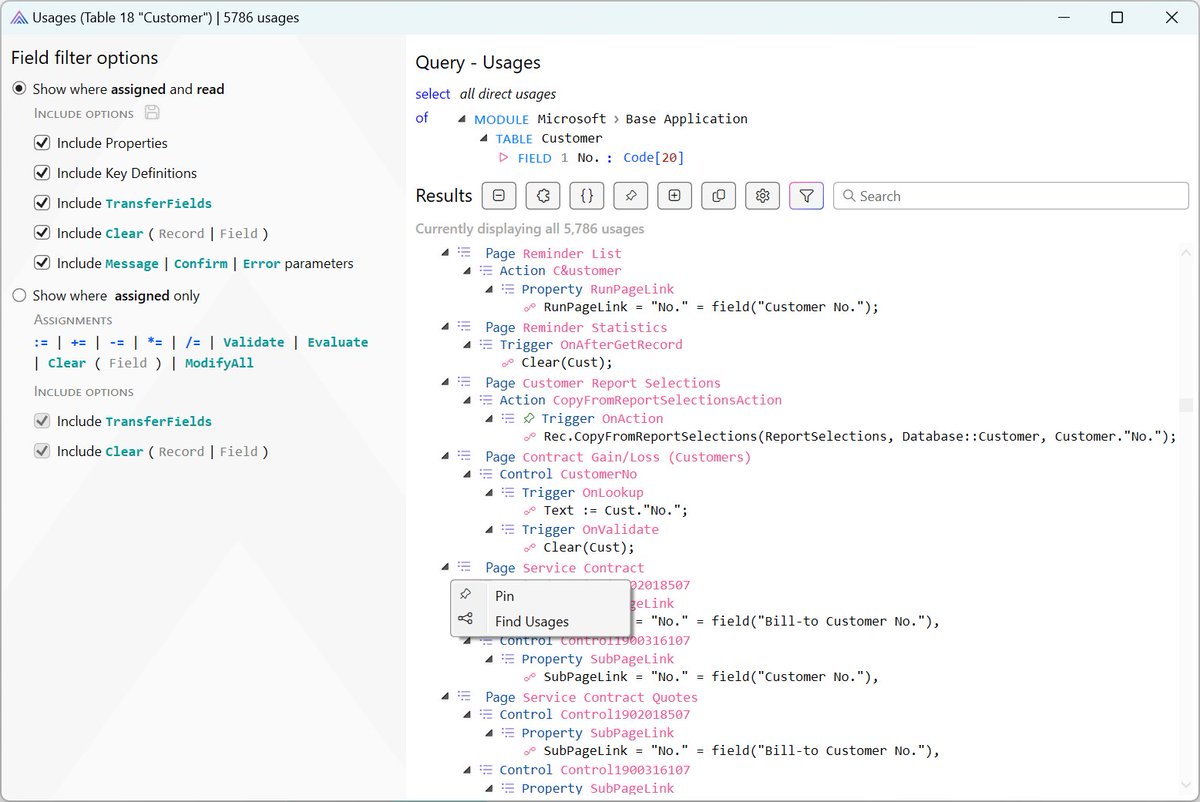Image resolution: width=1200 pixels, height=802 pixels.
Task: Select Show where assigned only
Action: 19,296
